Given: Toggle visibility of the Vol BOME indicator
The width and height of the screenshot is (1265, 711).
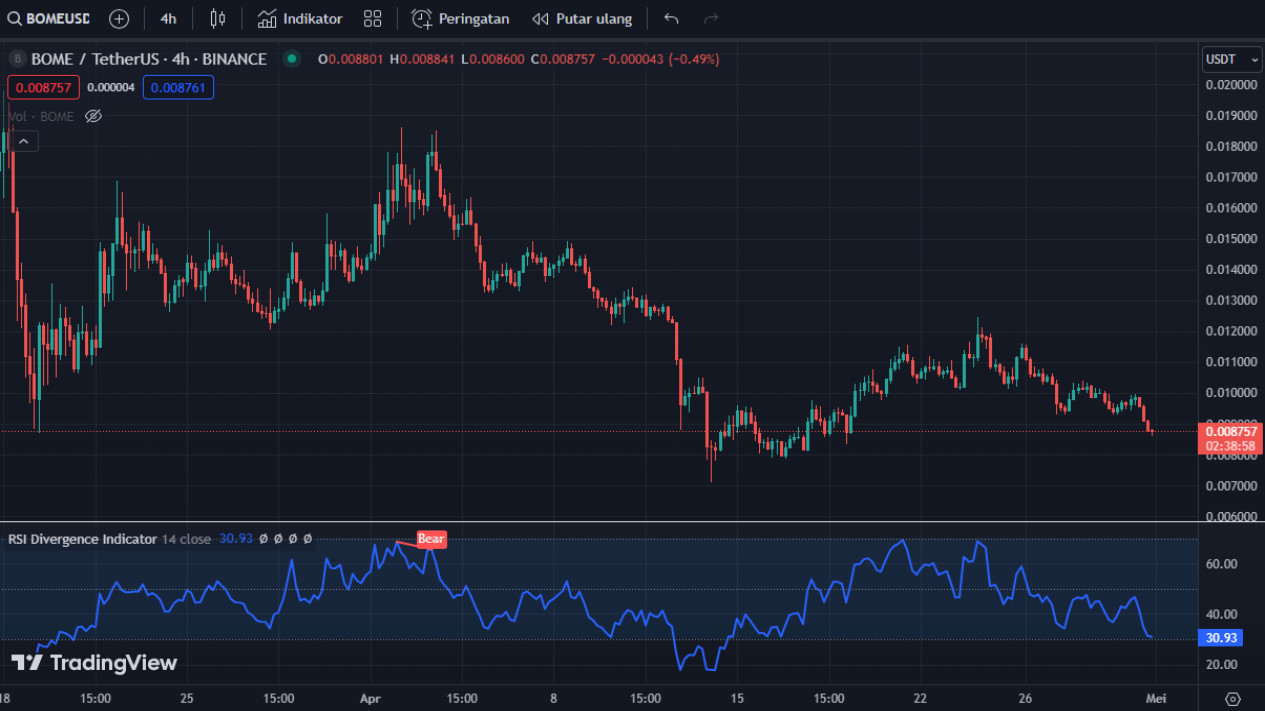Looking at the screenshot, I should [93, 116].
